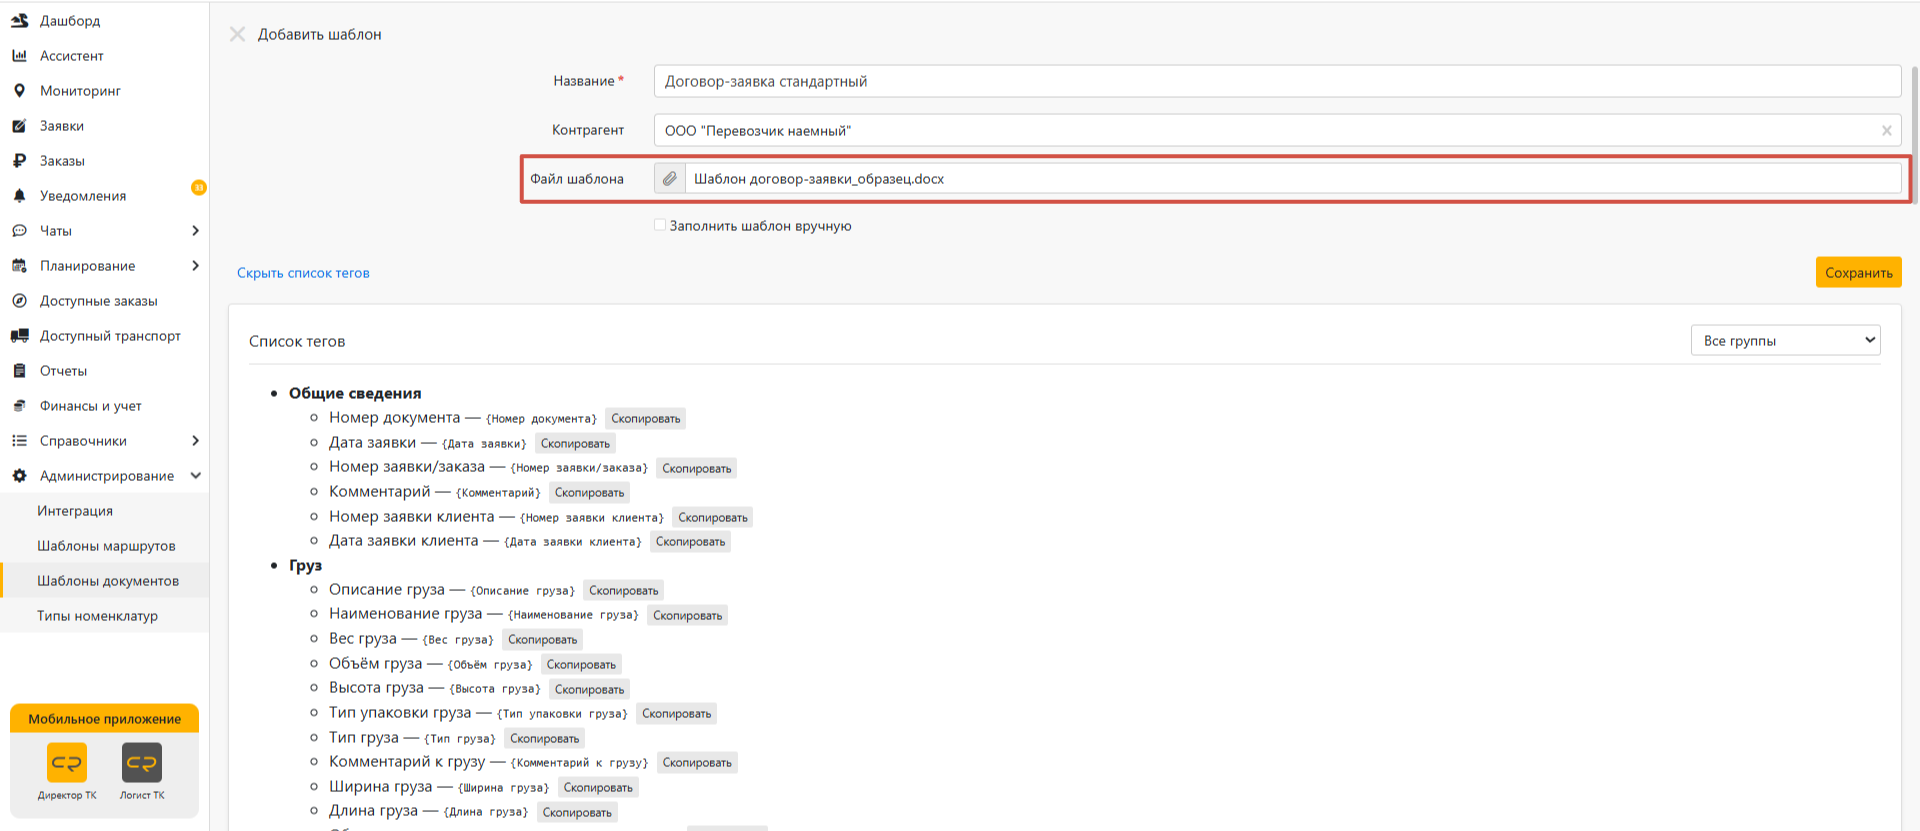This screenshot has width=1920, height=831.
Task: Open the Логист ТК mobile app icon
Action: pos(142,762)
